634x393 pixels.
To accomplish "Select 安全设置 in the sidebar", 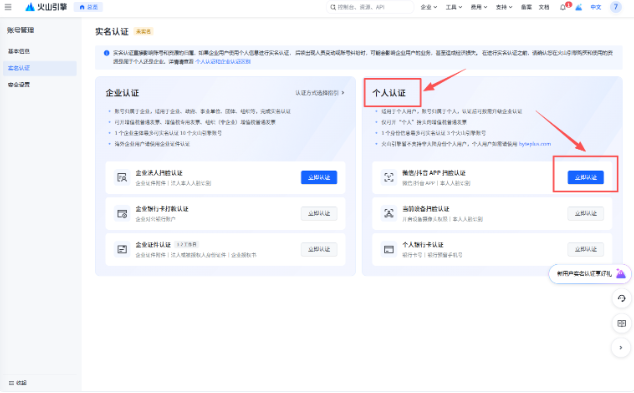I will [40, 85].
